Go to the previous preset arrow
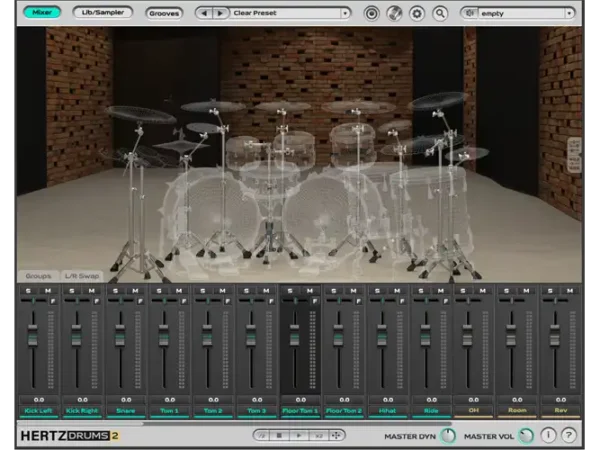 pos(204,13)
